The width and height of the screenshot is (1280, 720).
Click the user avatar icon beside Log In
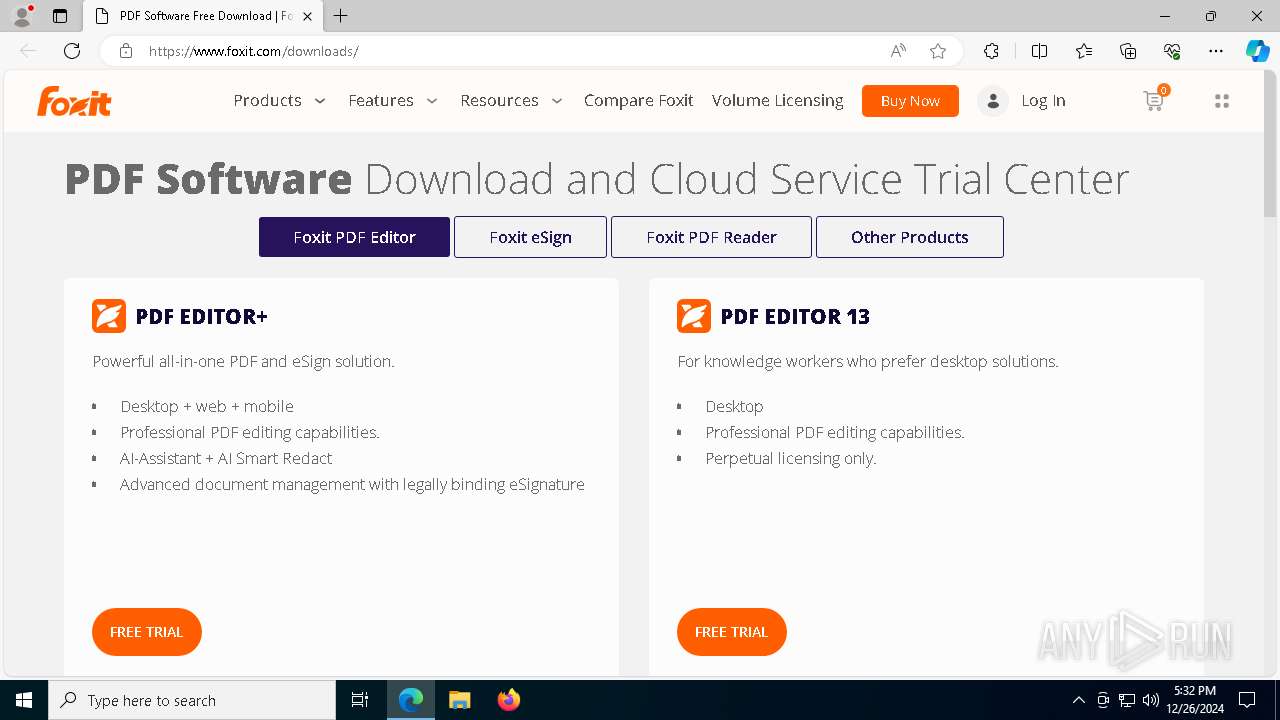[x=993, y=101]
